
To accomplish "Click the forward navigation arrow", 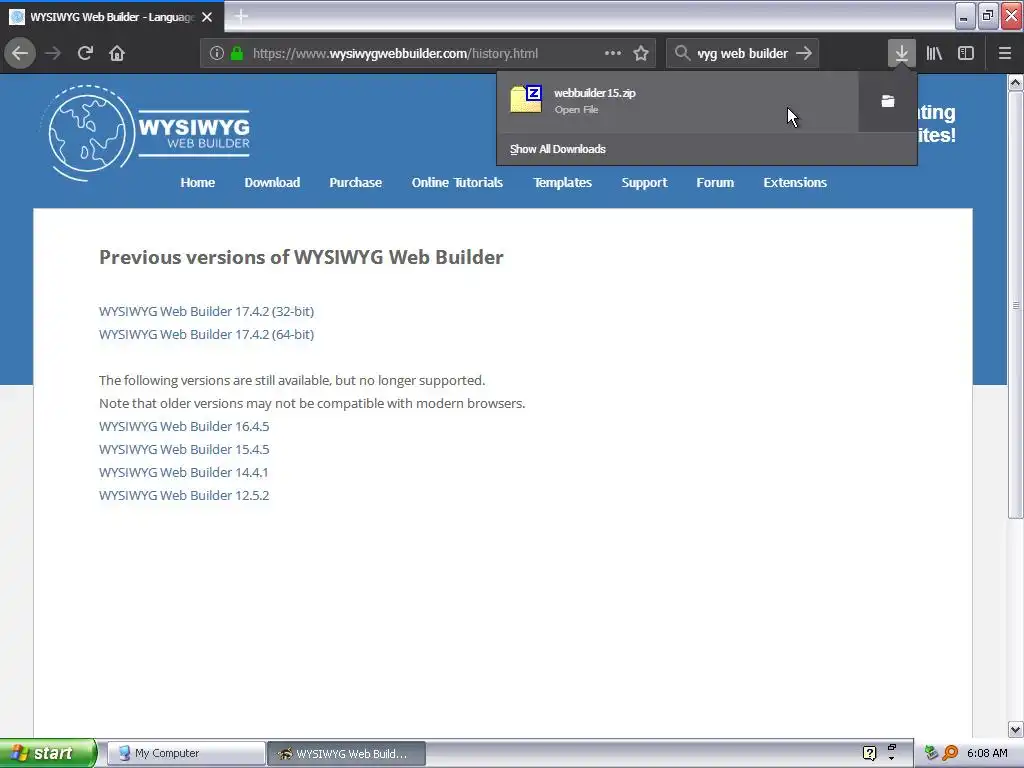I will (53, 53).
